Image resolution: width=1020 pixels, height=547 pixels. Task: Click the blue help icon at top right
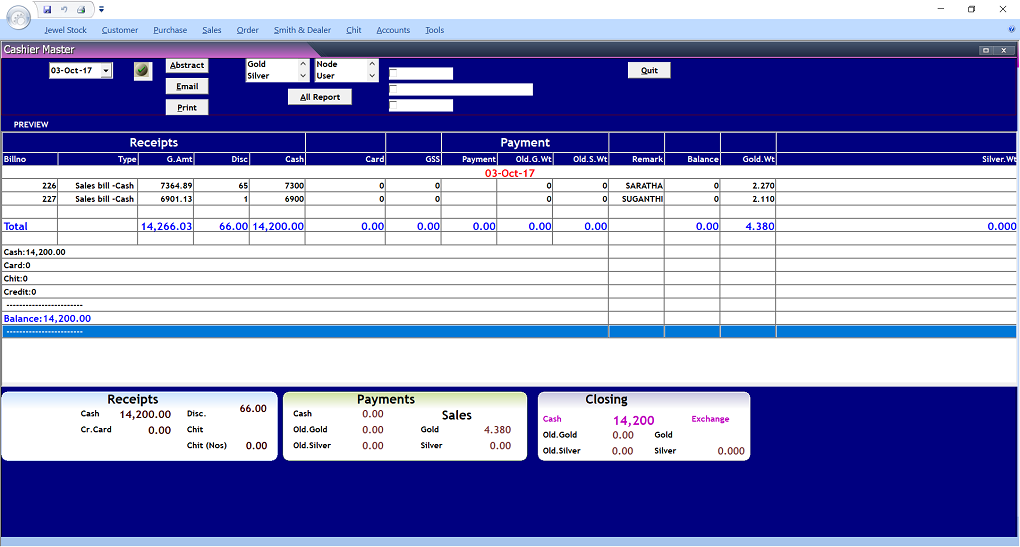click(x=1012, y=30)
